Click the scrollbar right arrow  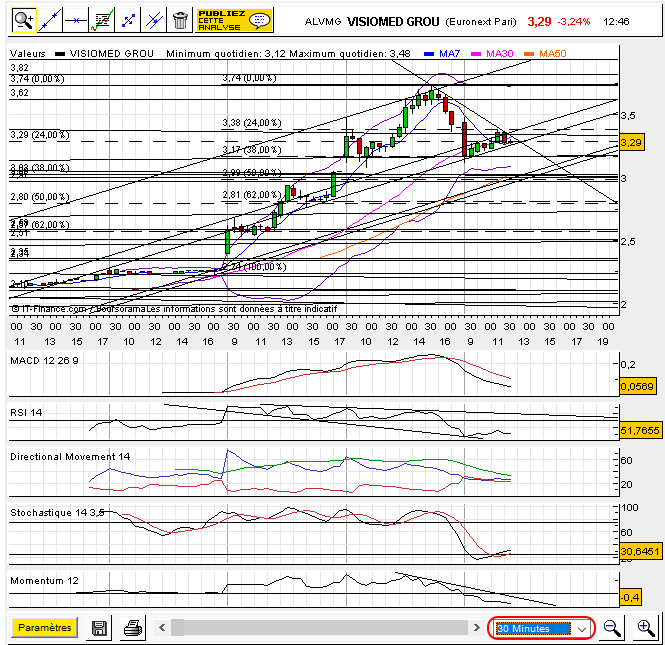click(477, 627)
